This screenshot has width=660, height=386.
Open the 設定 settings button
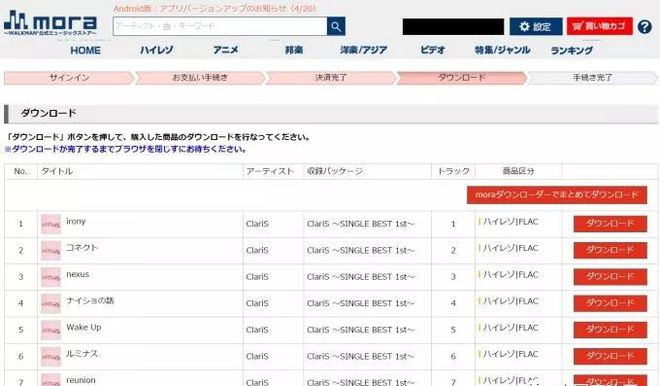pos(536,27)
